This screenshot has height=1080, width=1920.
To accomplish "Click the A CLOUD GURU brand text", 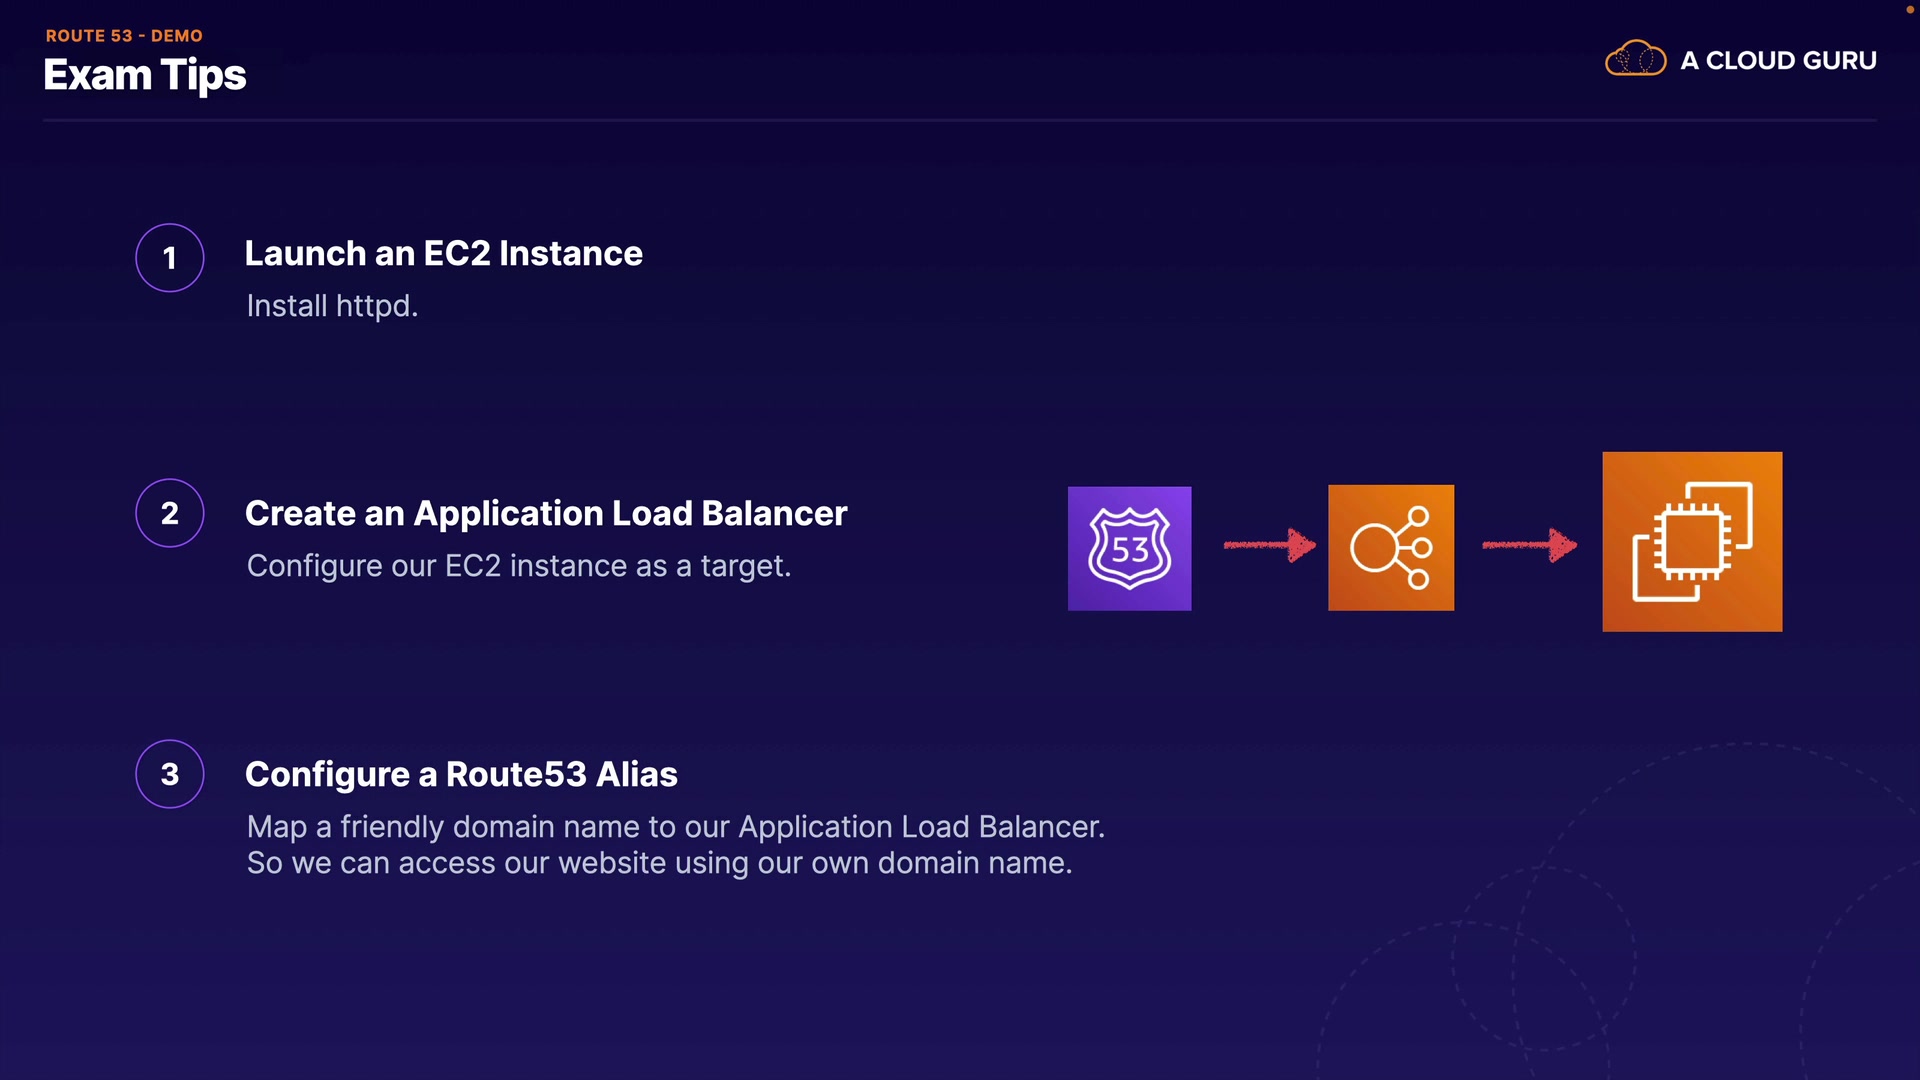I will (1777, 60).
